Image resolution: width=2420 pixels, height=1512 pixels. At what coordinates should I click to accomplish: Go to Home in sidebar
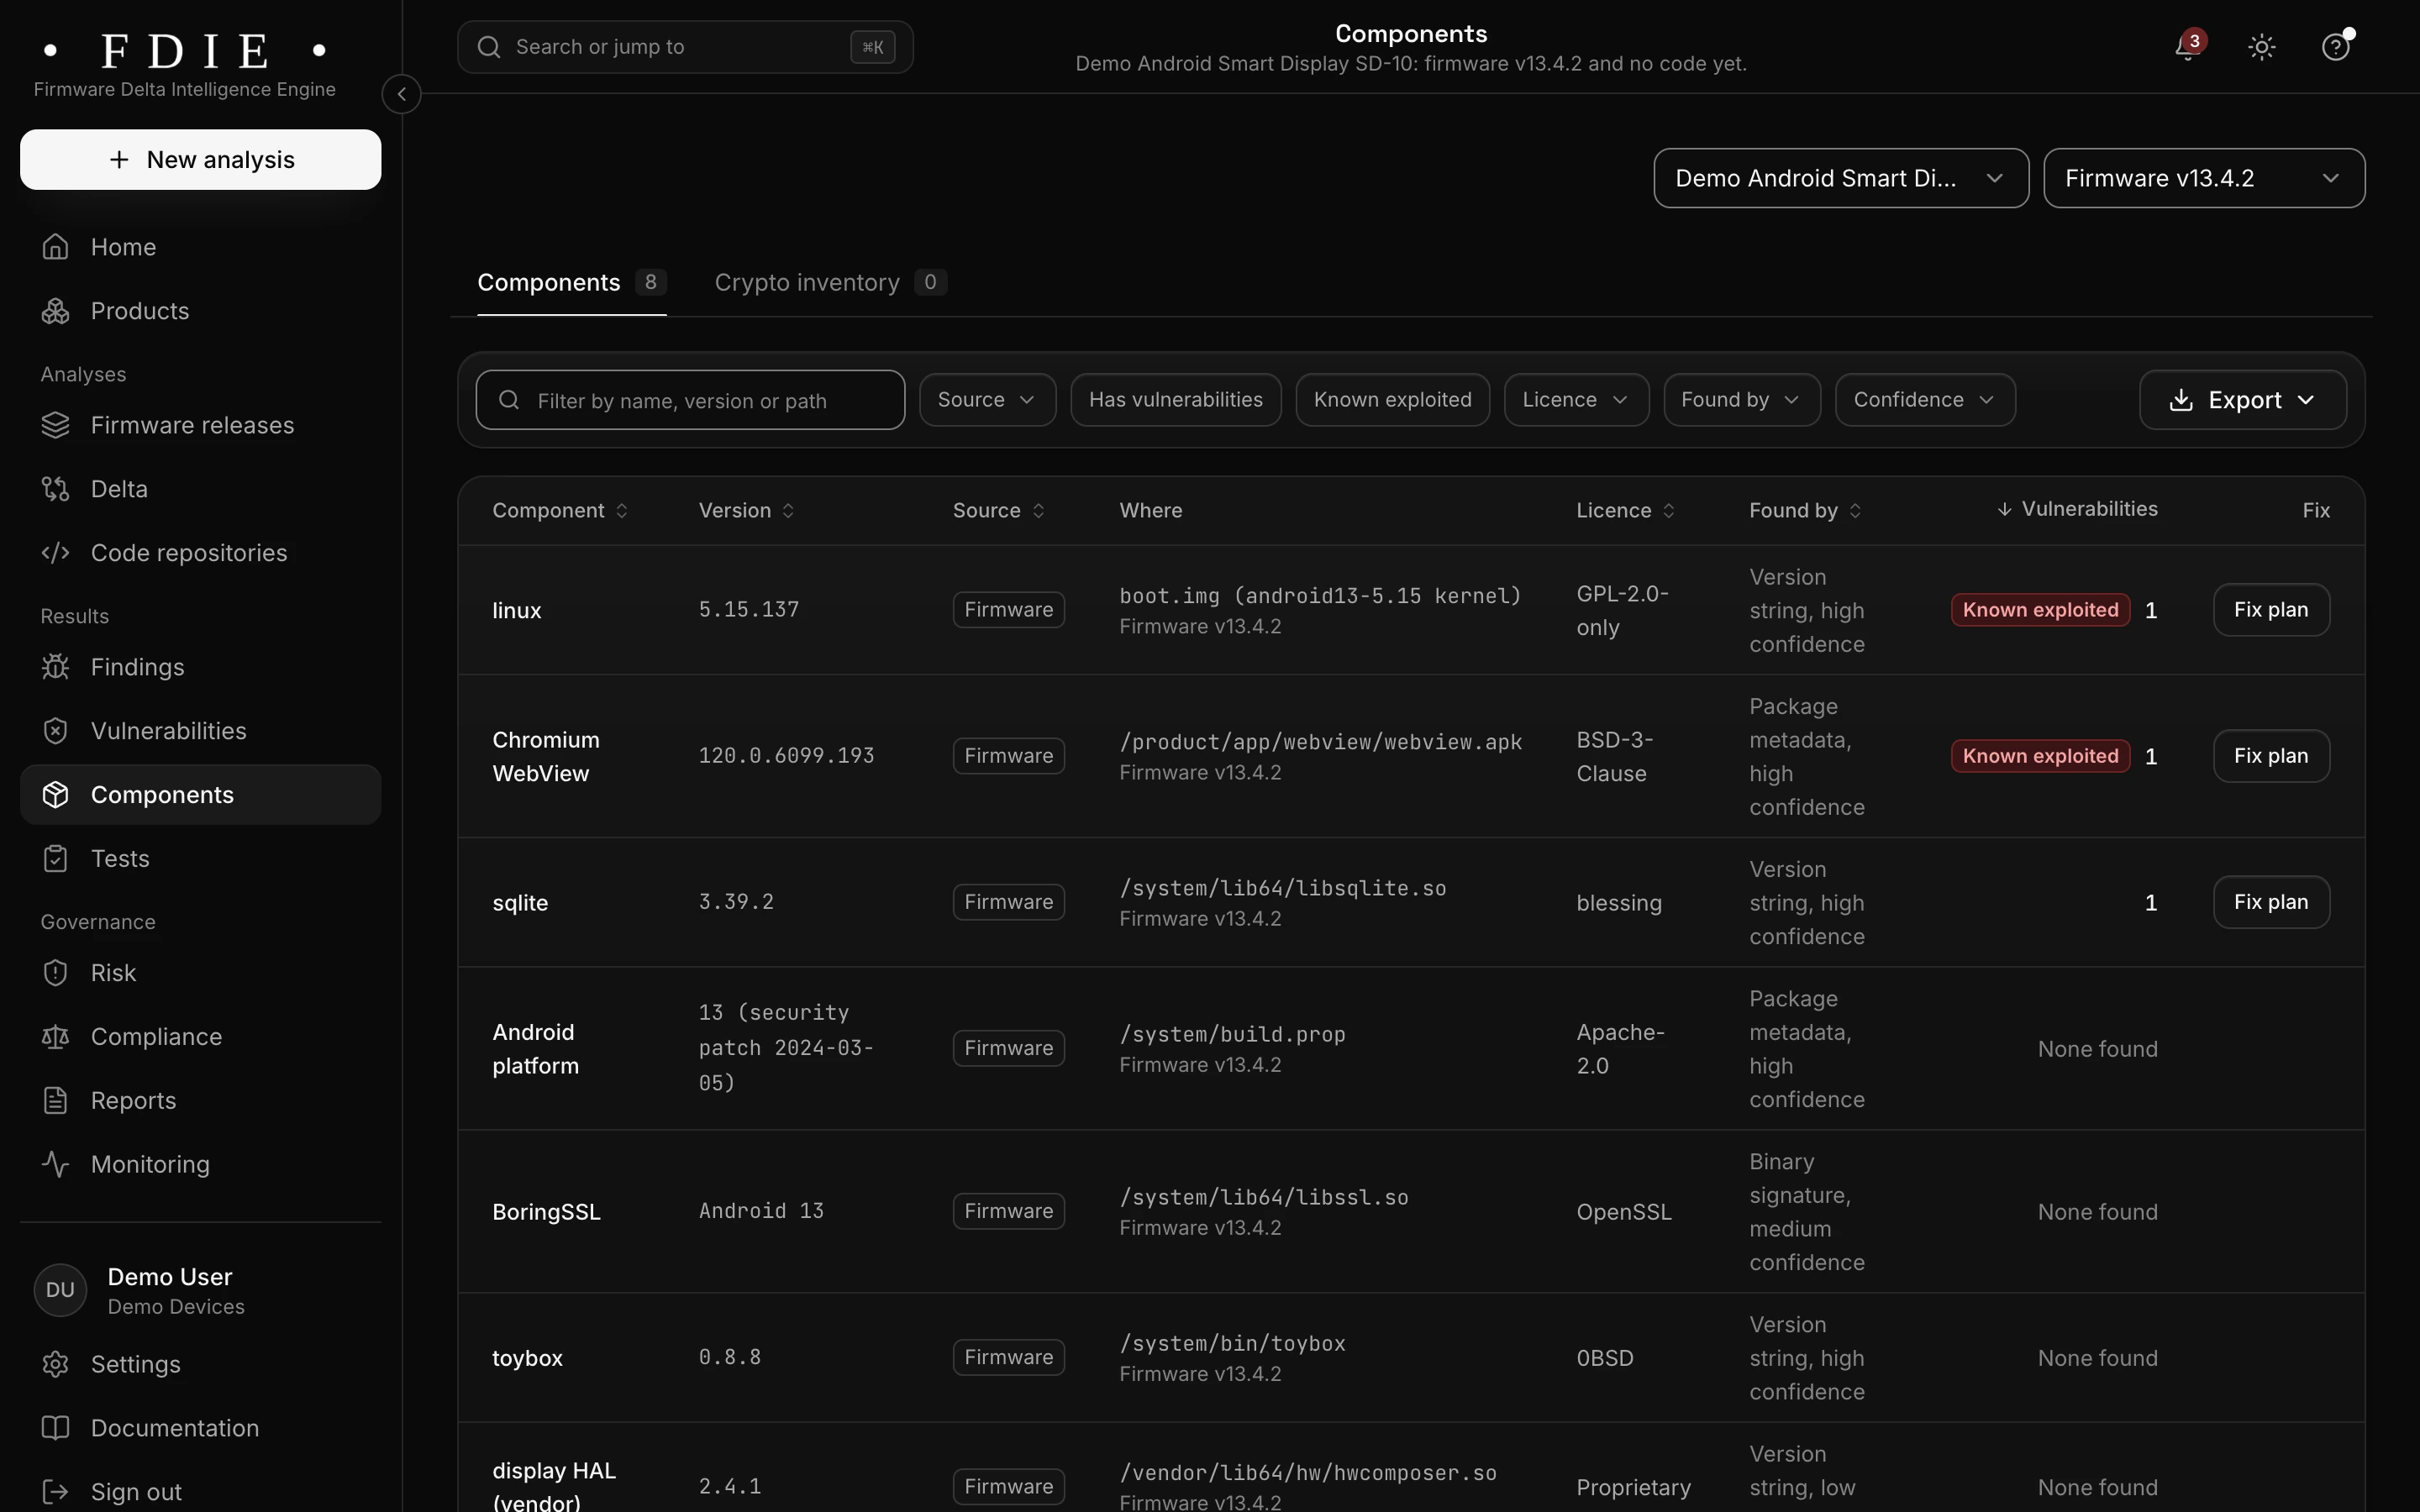[x=200, y=247]
